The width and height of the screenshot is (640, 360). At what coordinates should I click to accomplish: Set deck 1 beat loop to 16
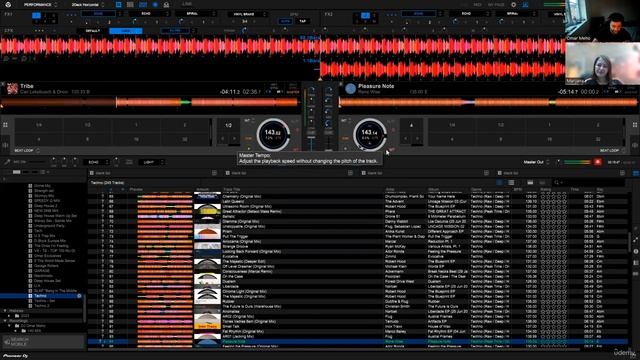click(x=136, y=139)
